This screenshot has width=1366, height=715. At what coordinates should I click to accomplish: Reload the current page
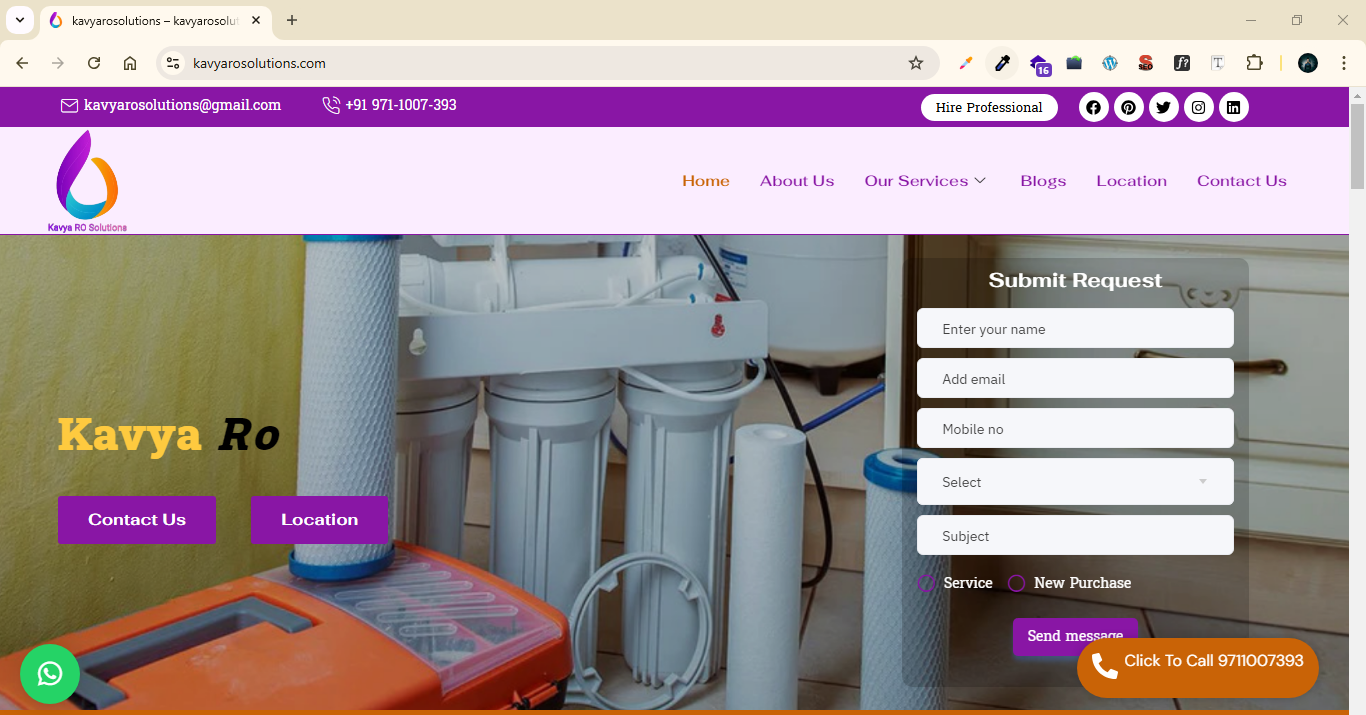[94, 63]
